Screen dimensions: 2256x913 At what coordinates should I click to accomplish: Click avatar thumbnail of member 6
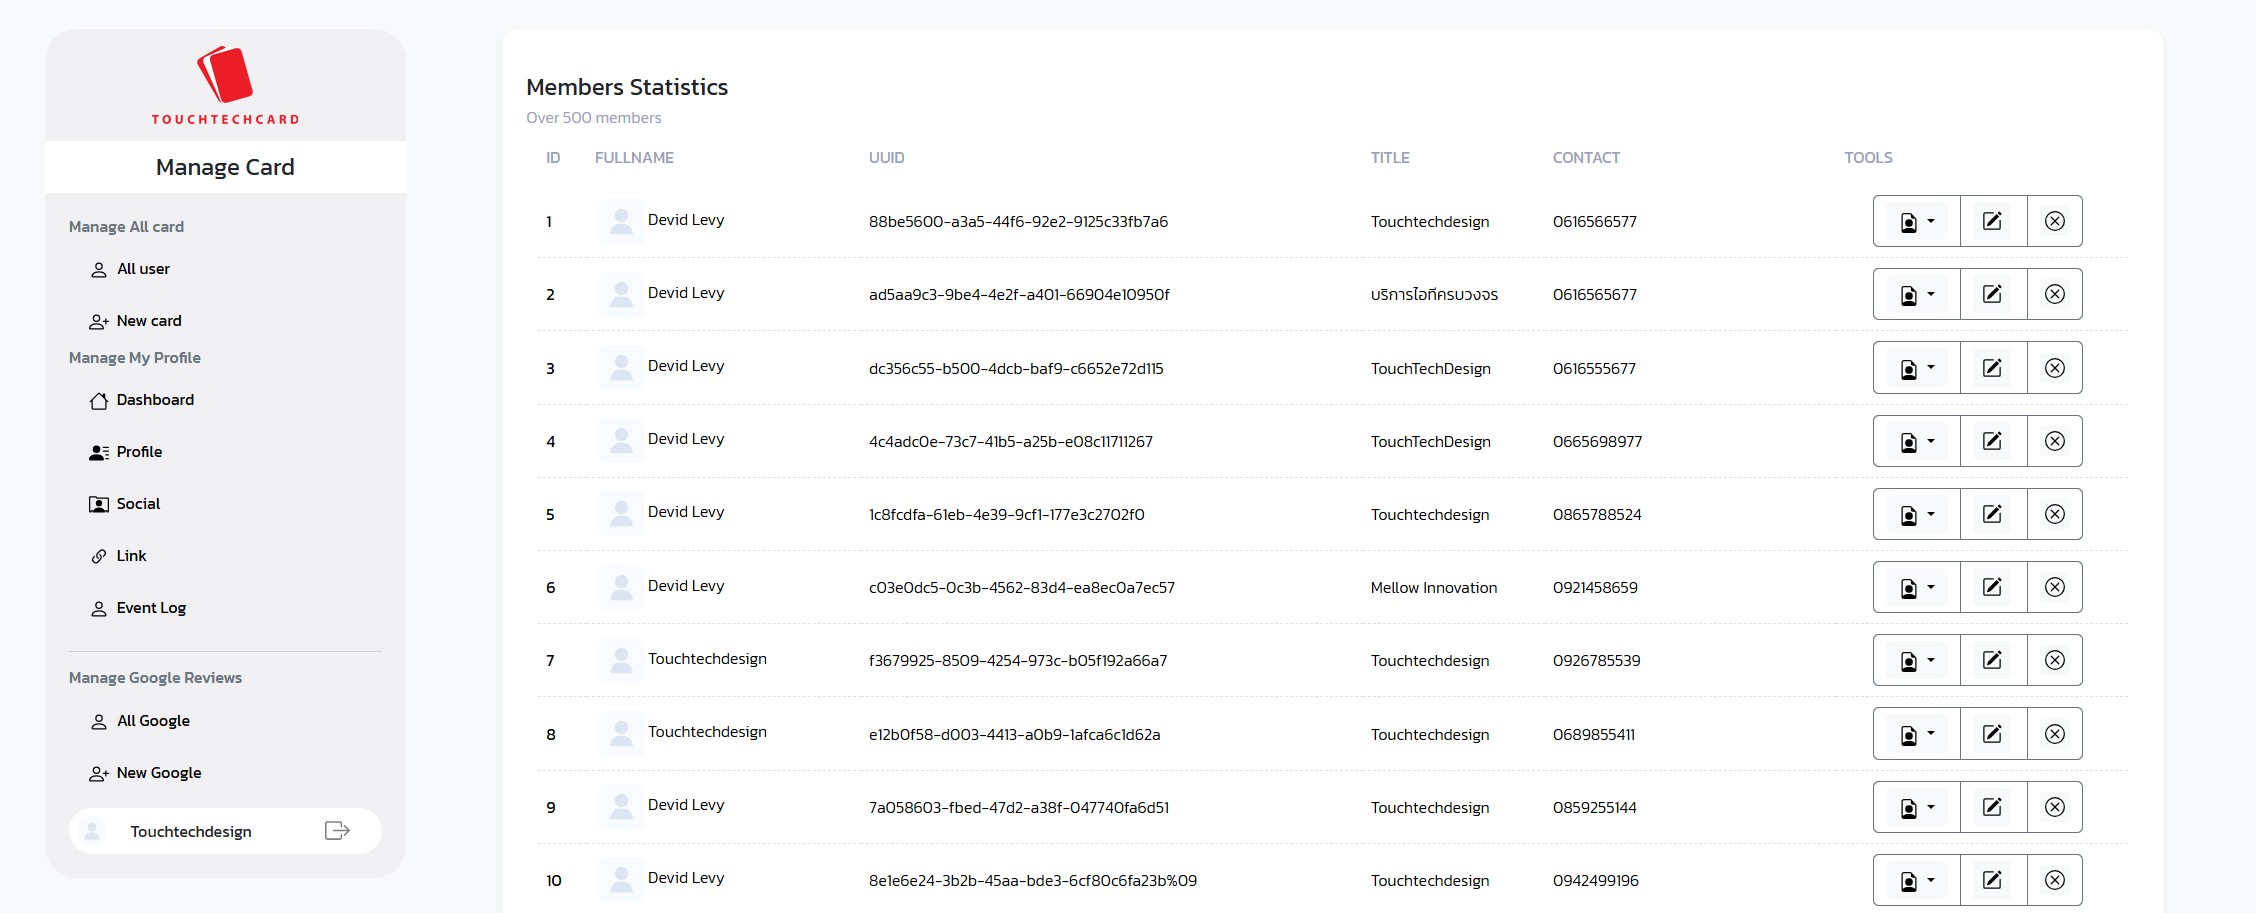coord(621,587)
